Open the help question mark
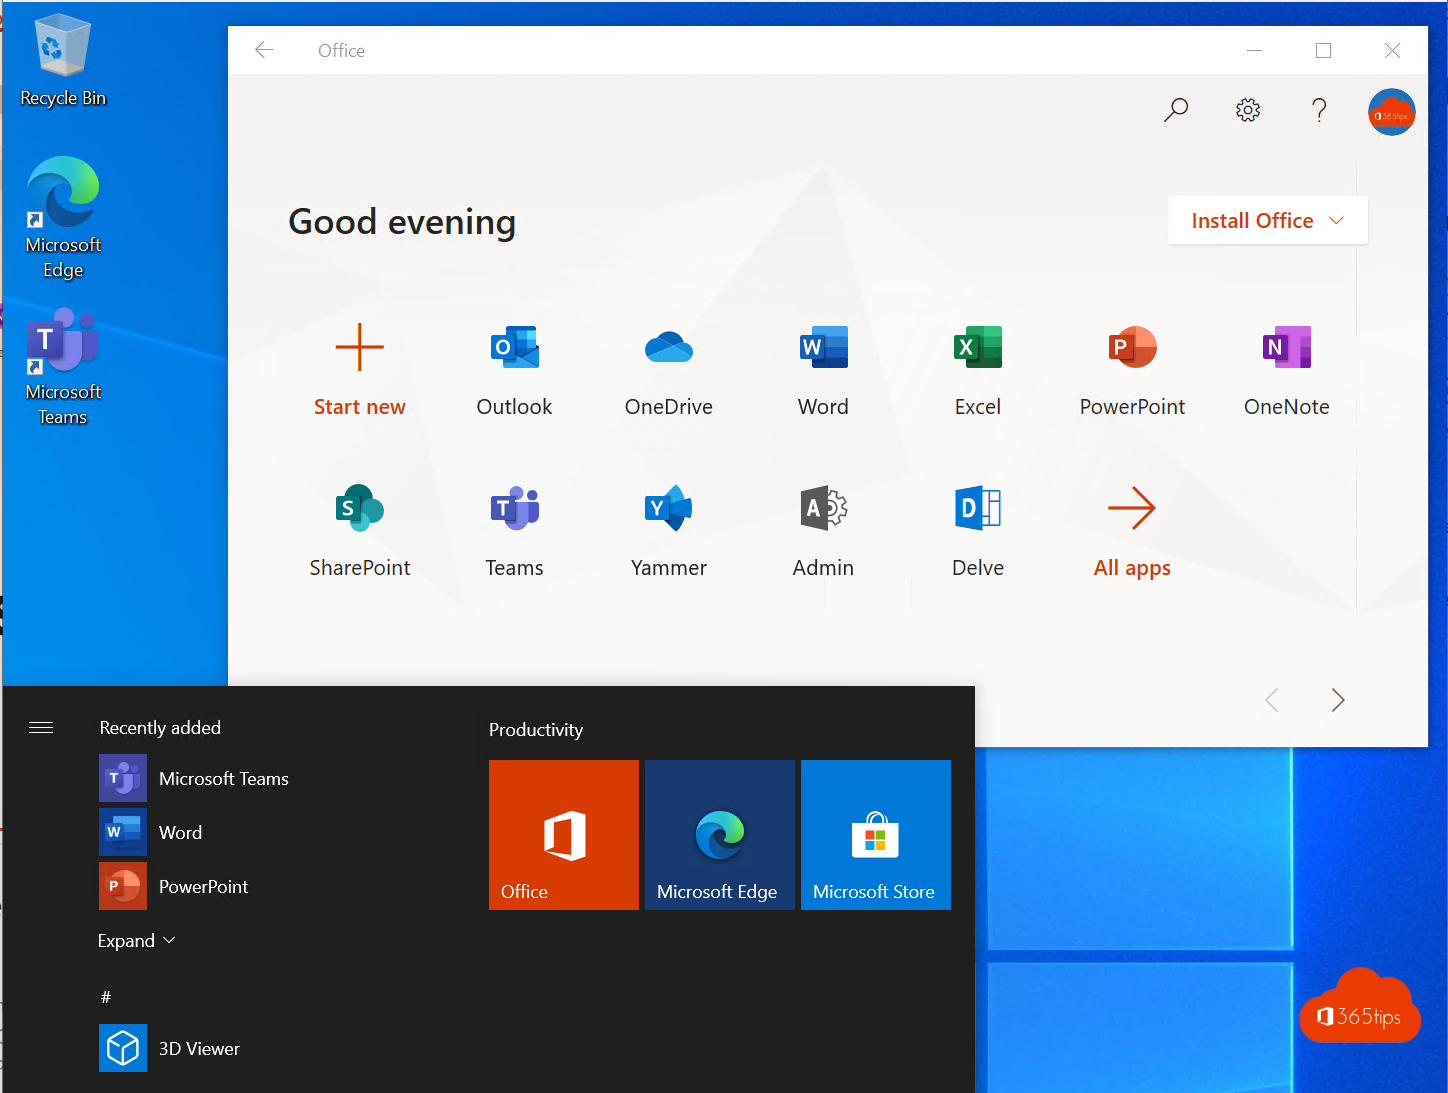Image resolution: width=1448 pixels, height=1093 pixels. [x=1319, y=110]
